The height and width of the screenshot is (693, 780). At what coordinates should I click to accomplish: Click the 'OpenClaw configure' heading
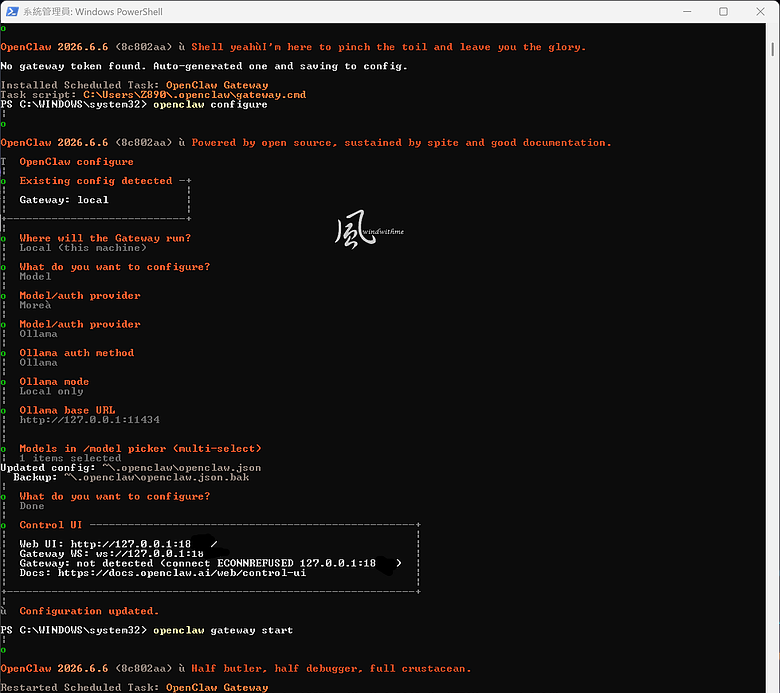pyautogui.click(x=77, y=162)
